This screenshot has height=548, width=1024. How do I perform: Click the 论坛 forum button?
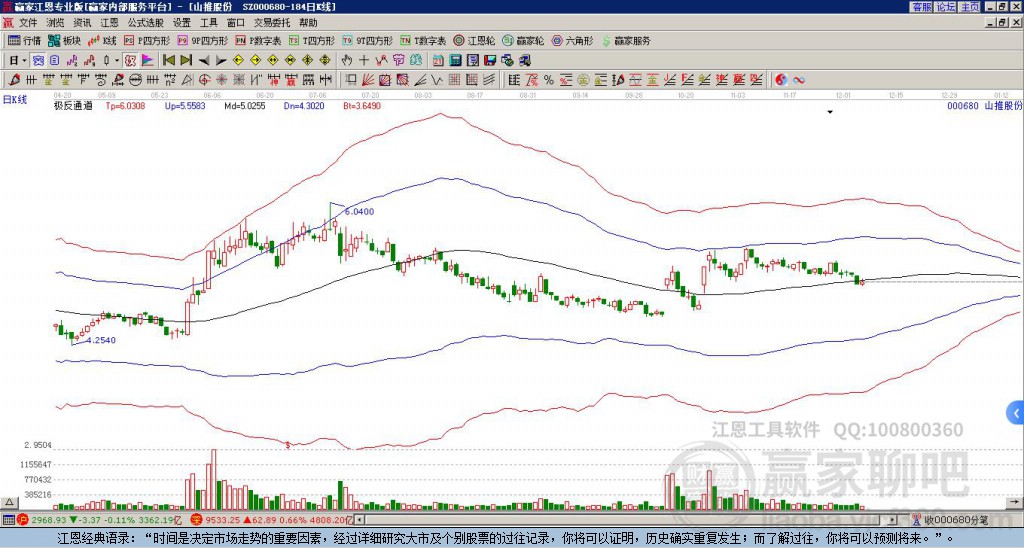[x=946, y=7]
